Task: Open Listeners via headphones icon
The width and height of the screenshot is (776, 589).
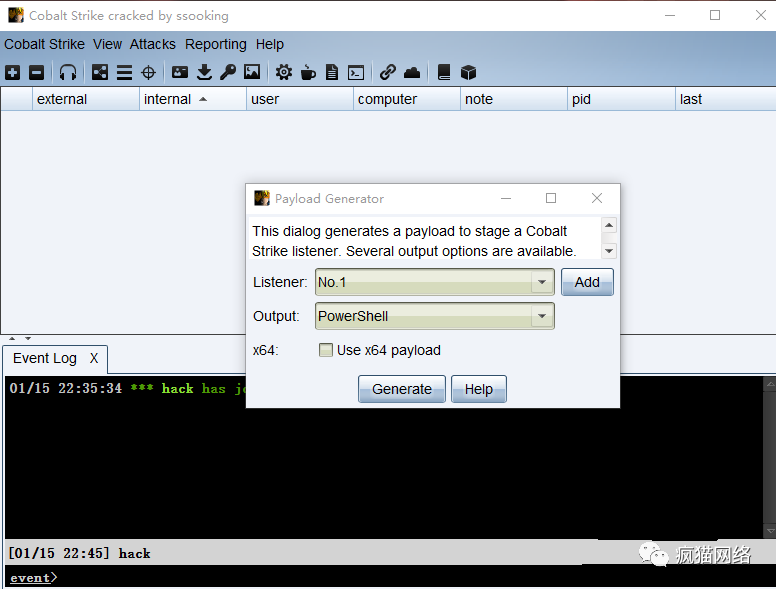Action: [68, 73]
